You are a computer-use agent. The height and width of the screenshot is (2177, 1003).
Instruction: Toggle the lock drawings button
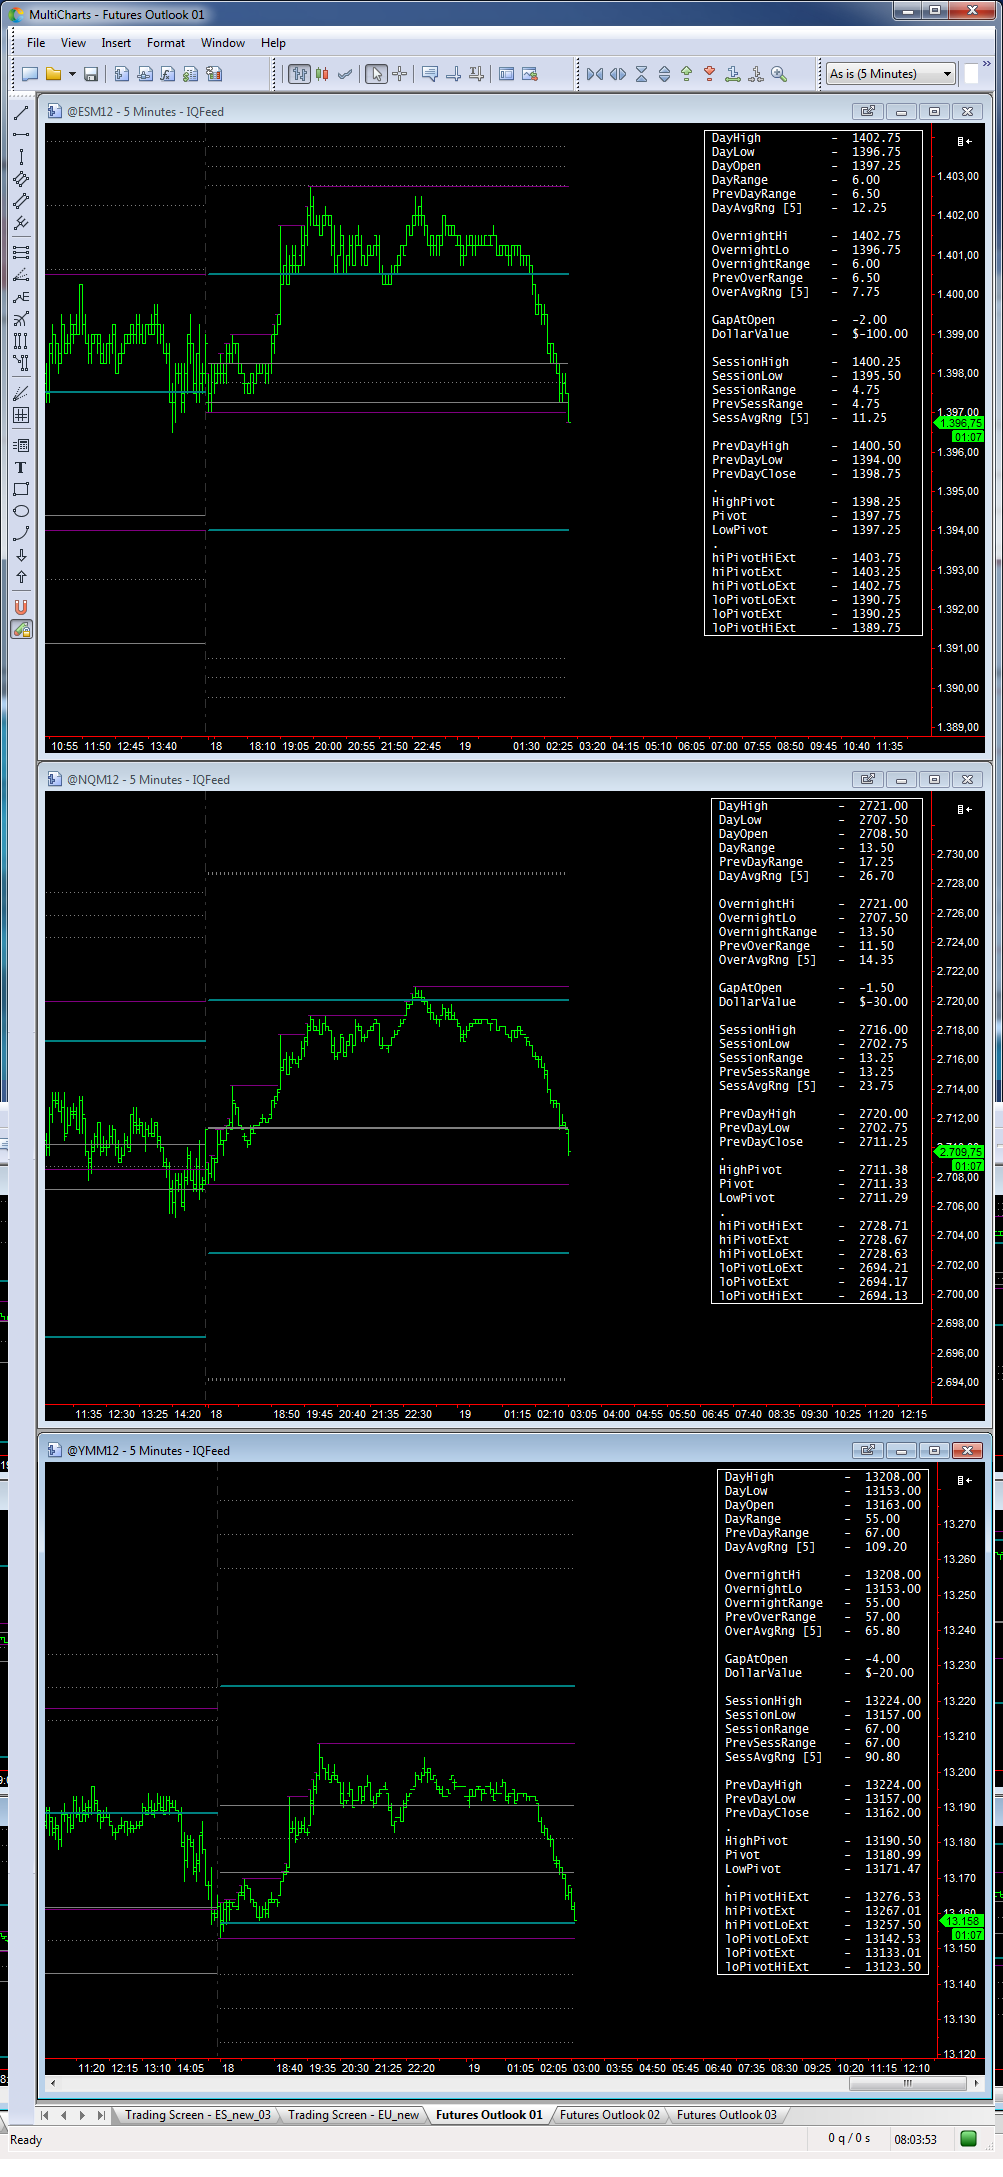click(x=21, y=629)
